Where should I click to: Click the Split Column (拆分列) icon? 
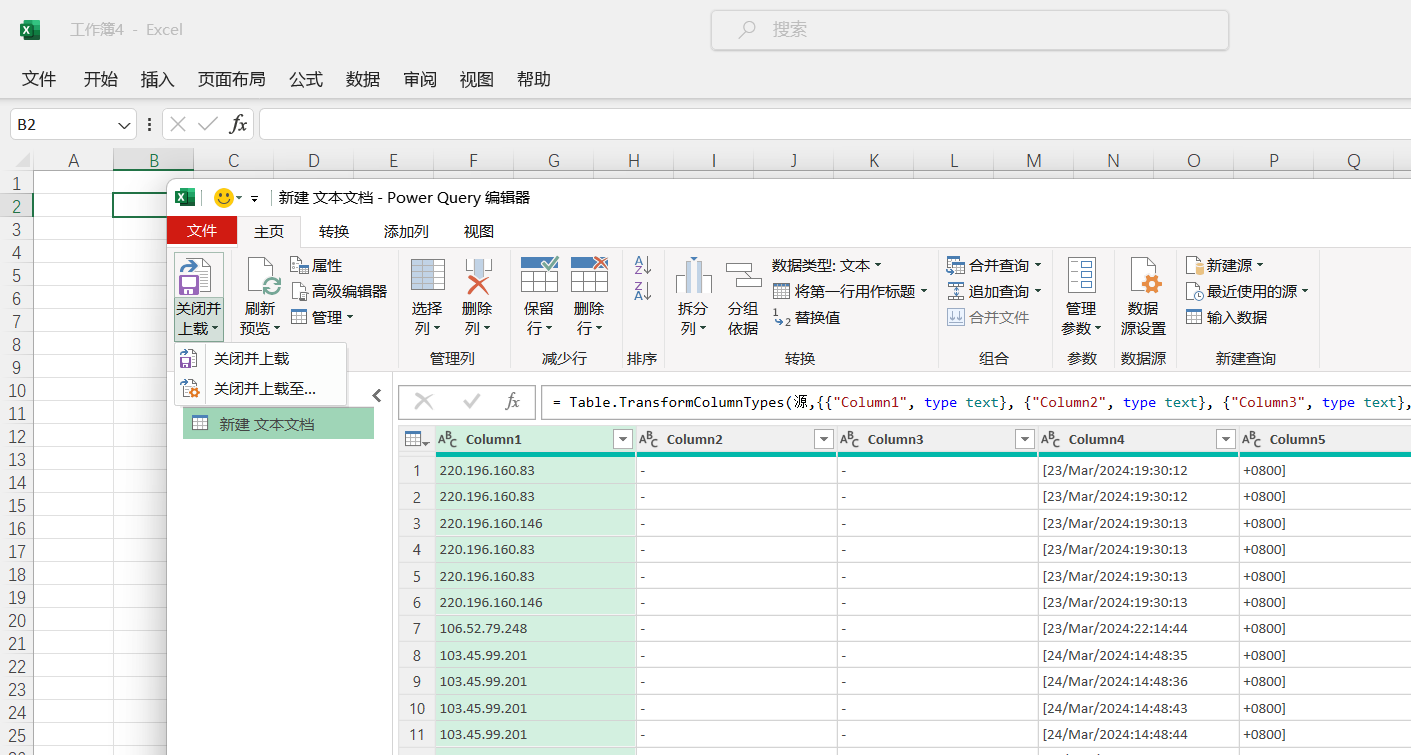(x=693, y=277)
